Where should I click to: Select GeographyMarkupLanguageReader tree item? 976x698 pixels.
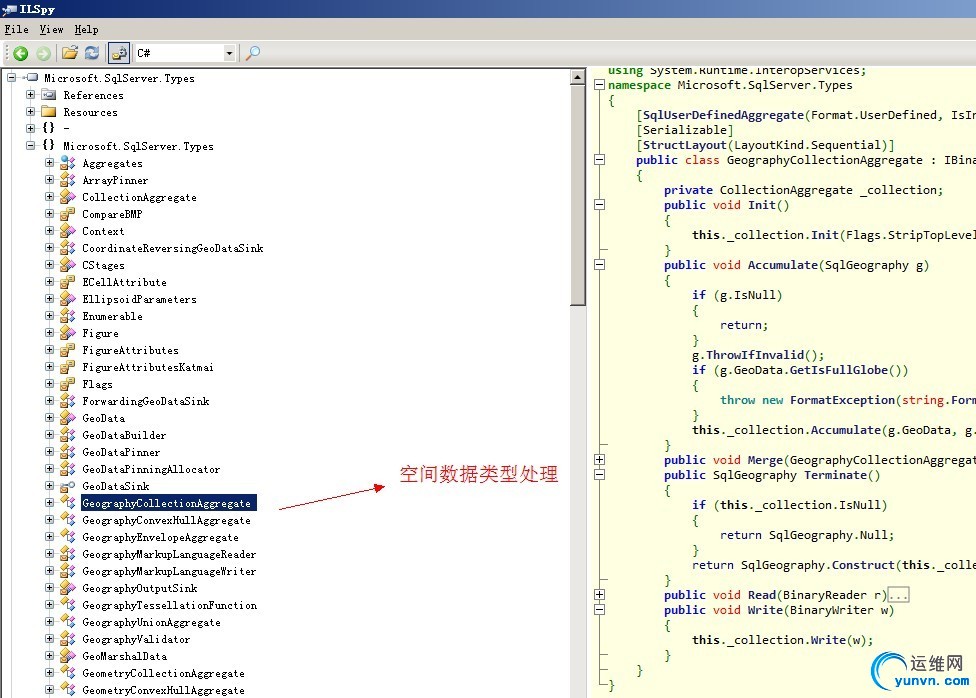tap(169, 554)
